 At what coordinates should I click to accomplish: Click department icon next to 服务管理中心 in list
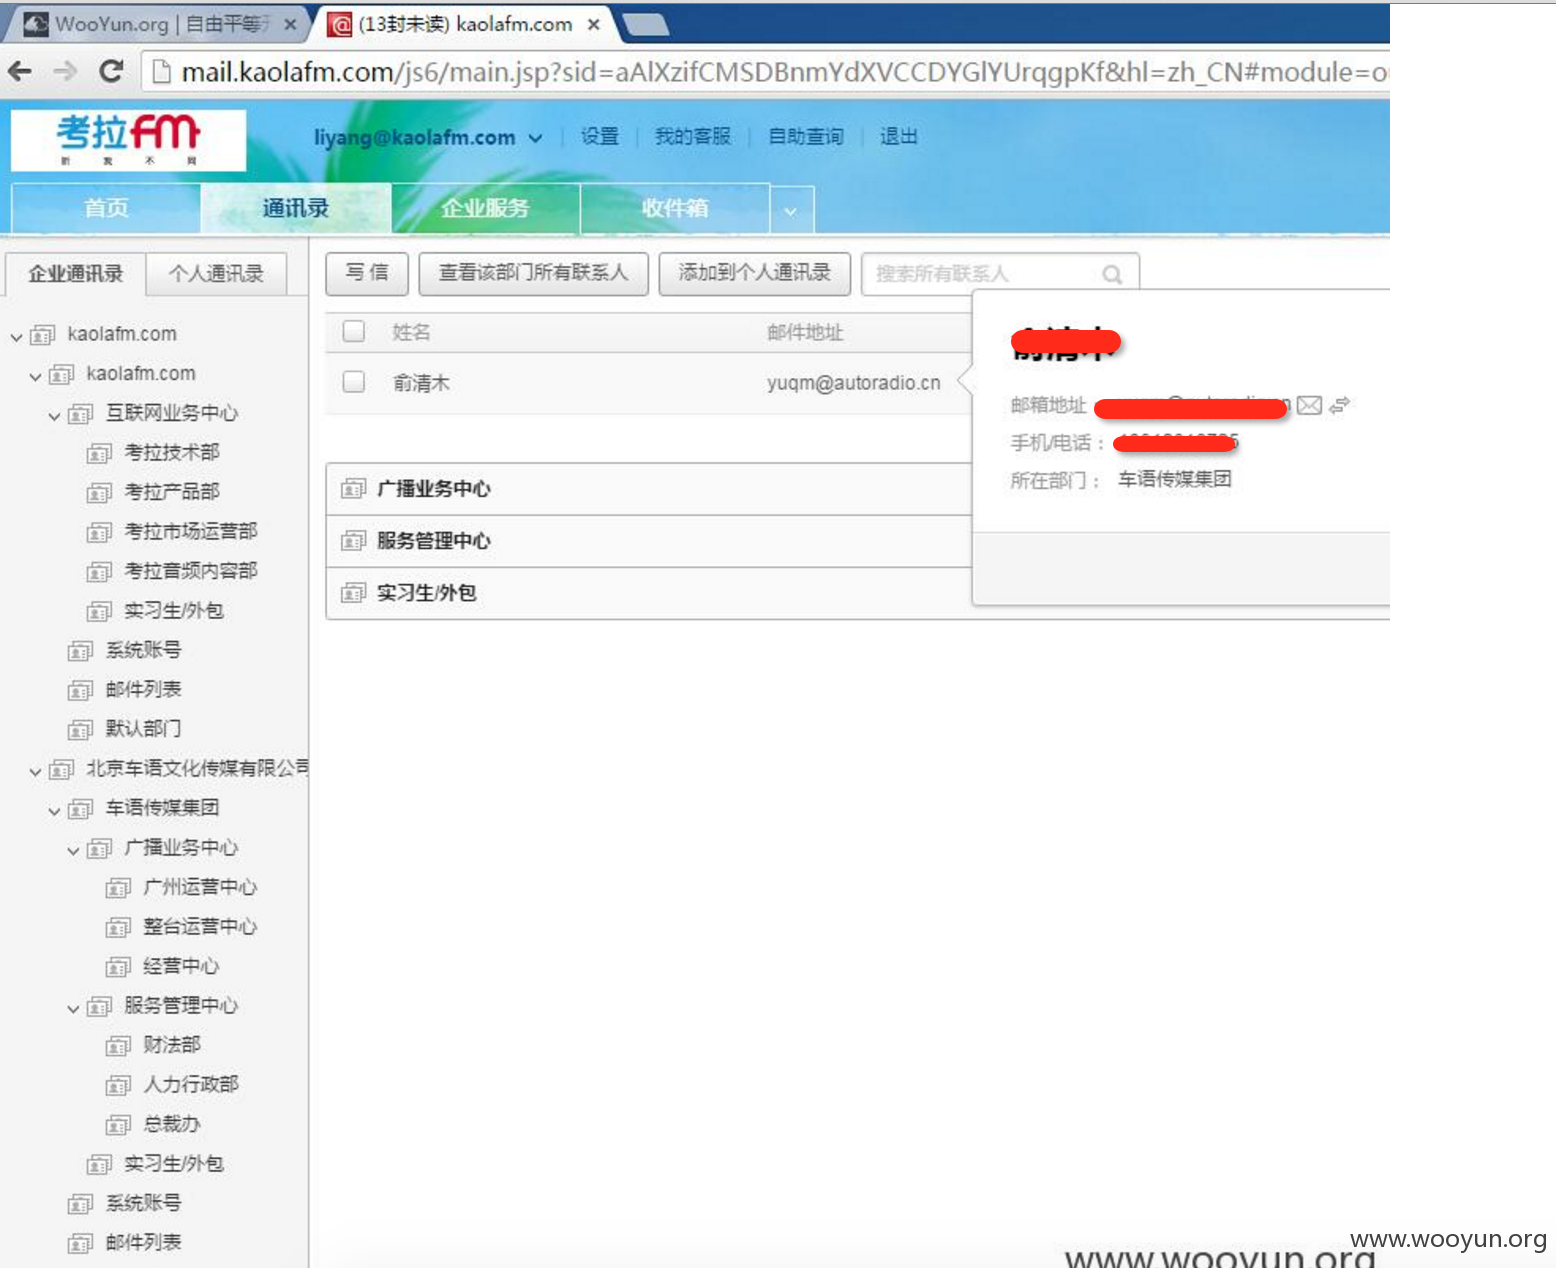point(353,541)
